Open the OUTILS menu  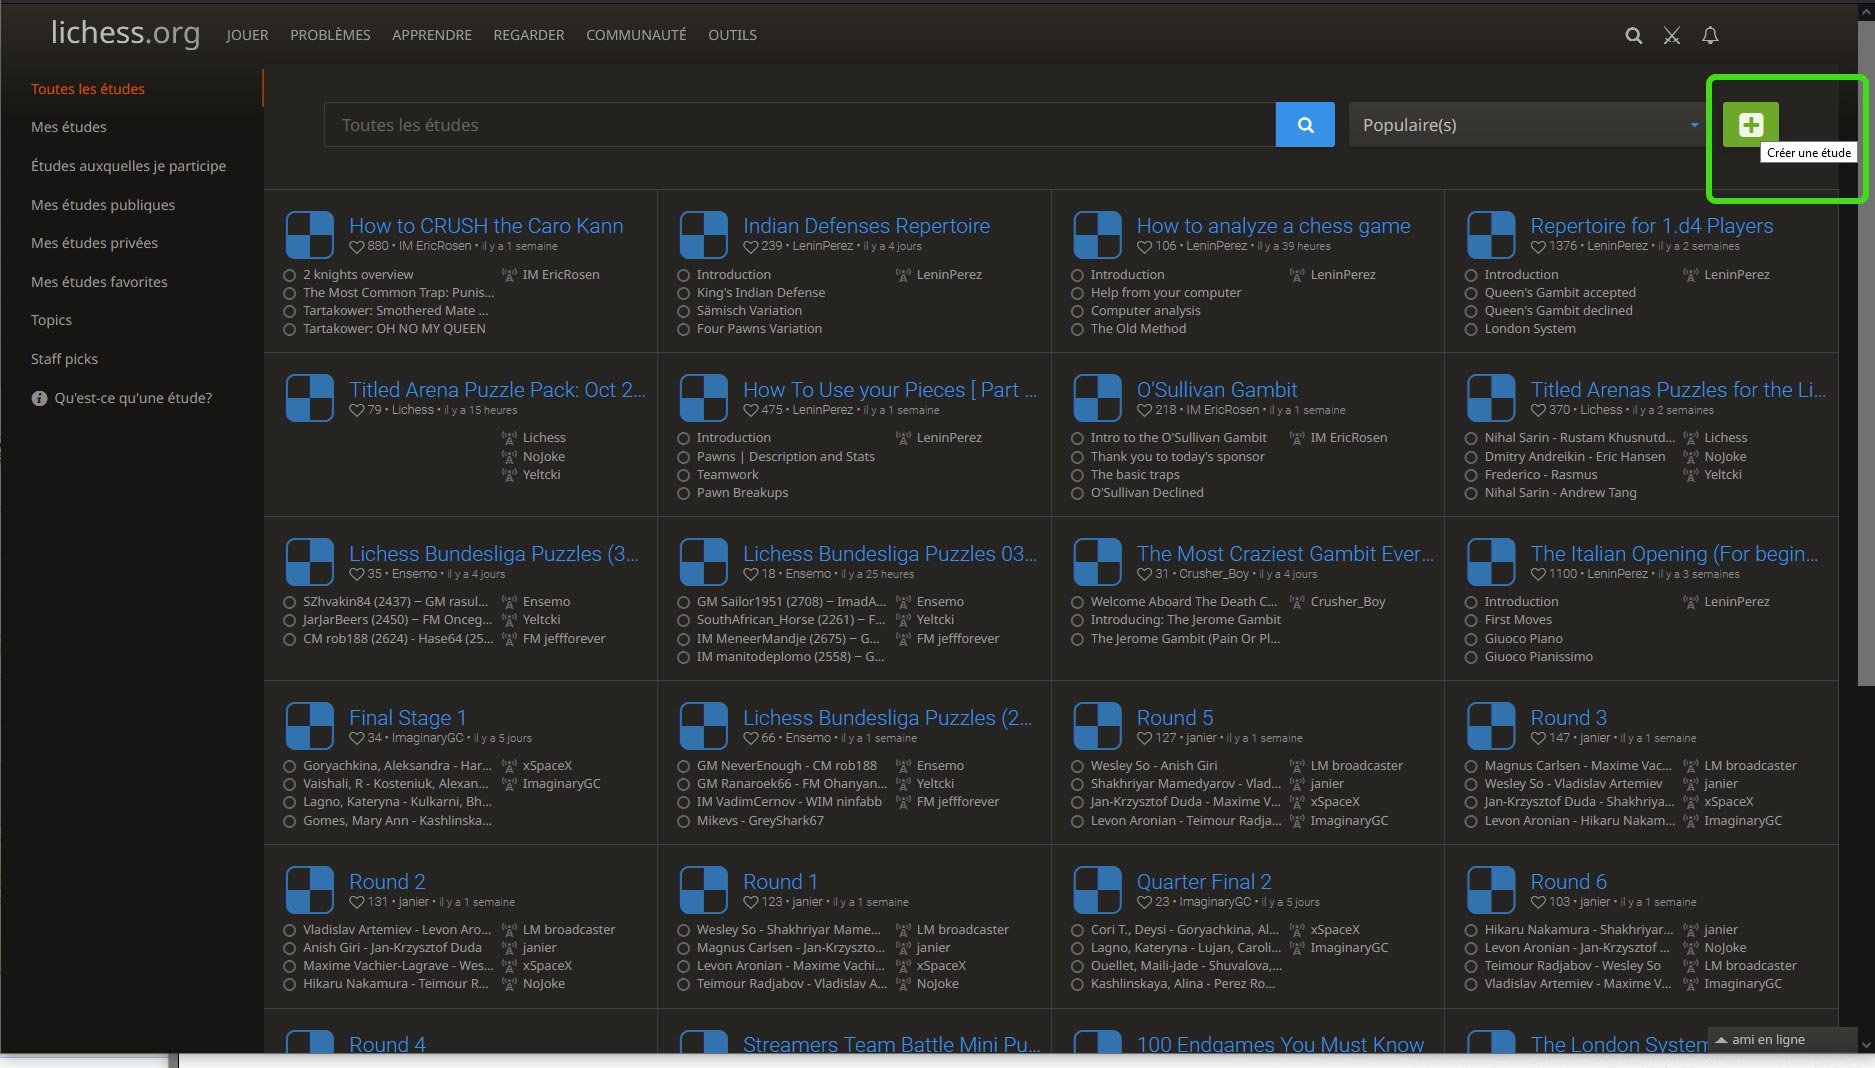click(732, 35)
